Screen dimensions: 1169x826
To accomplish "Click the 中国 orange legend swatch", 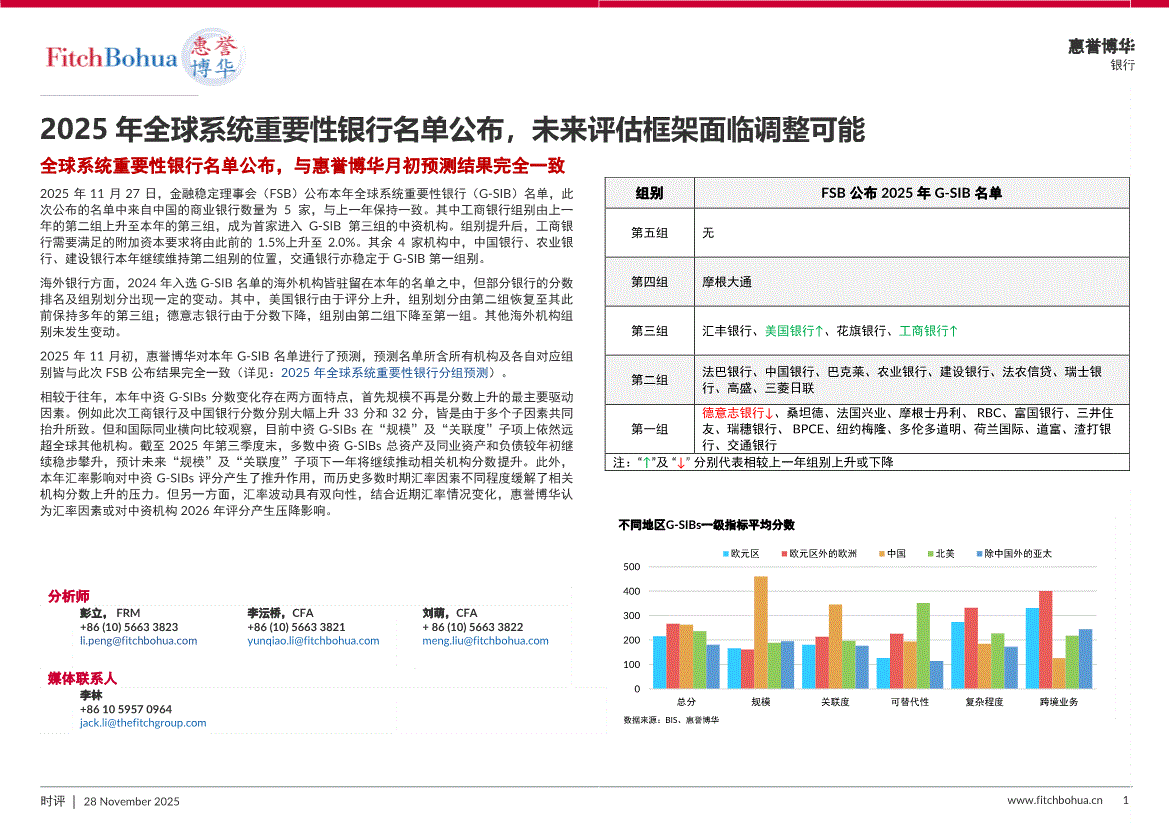I will pyautogui.click(x=880, y=553).
